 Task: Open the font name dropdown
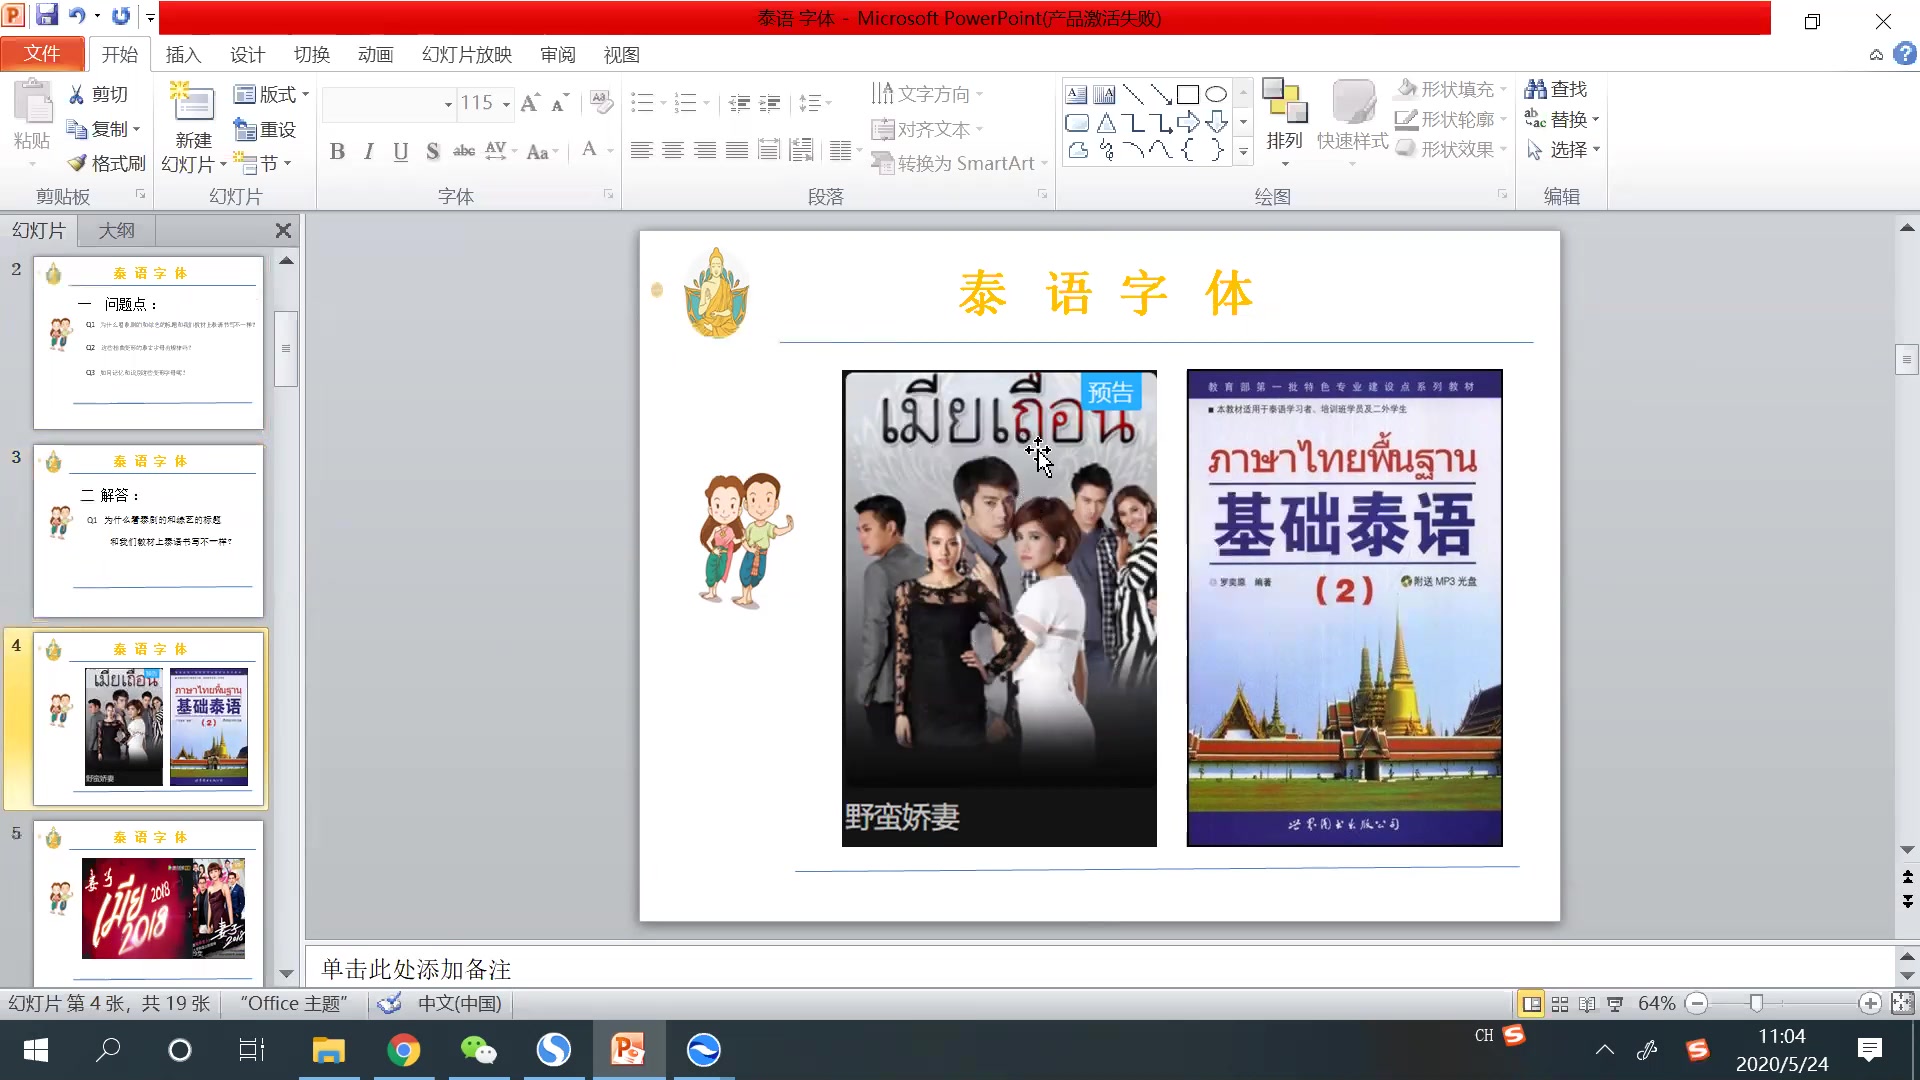(448, 103)
